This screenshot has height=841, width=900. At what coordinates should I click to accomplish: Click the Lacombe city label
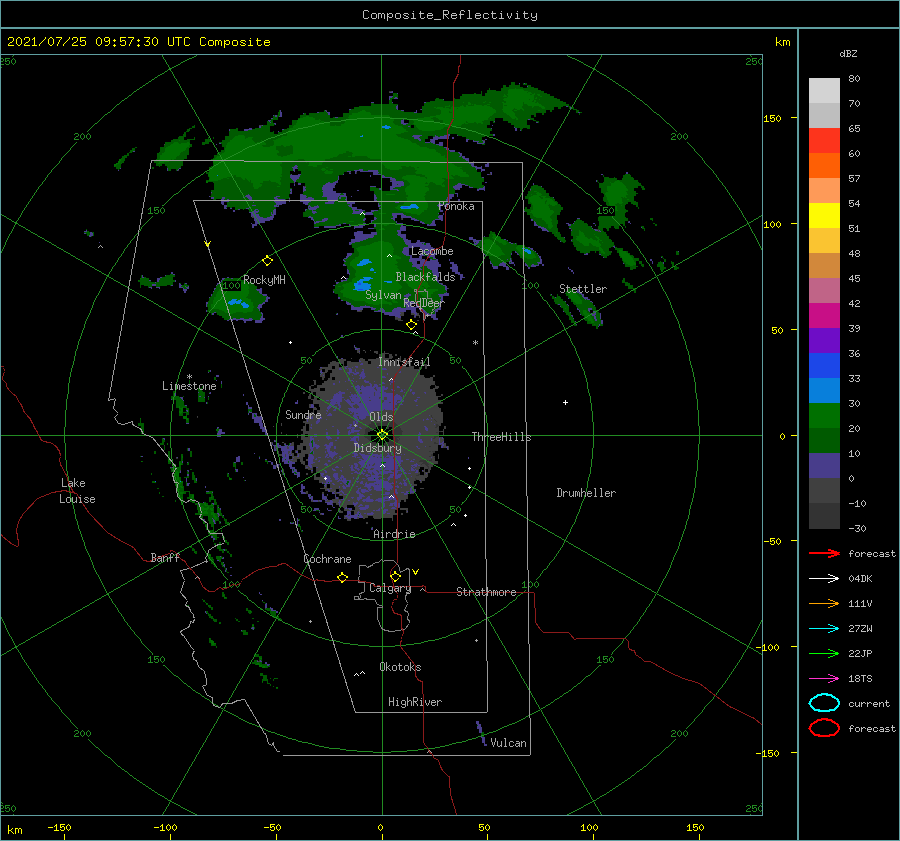(x=432, y=251)
